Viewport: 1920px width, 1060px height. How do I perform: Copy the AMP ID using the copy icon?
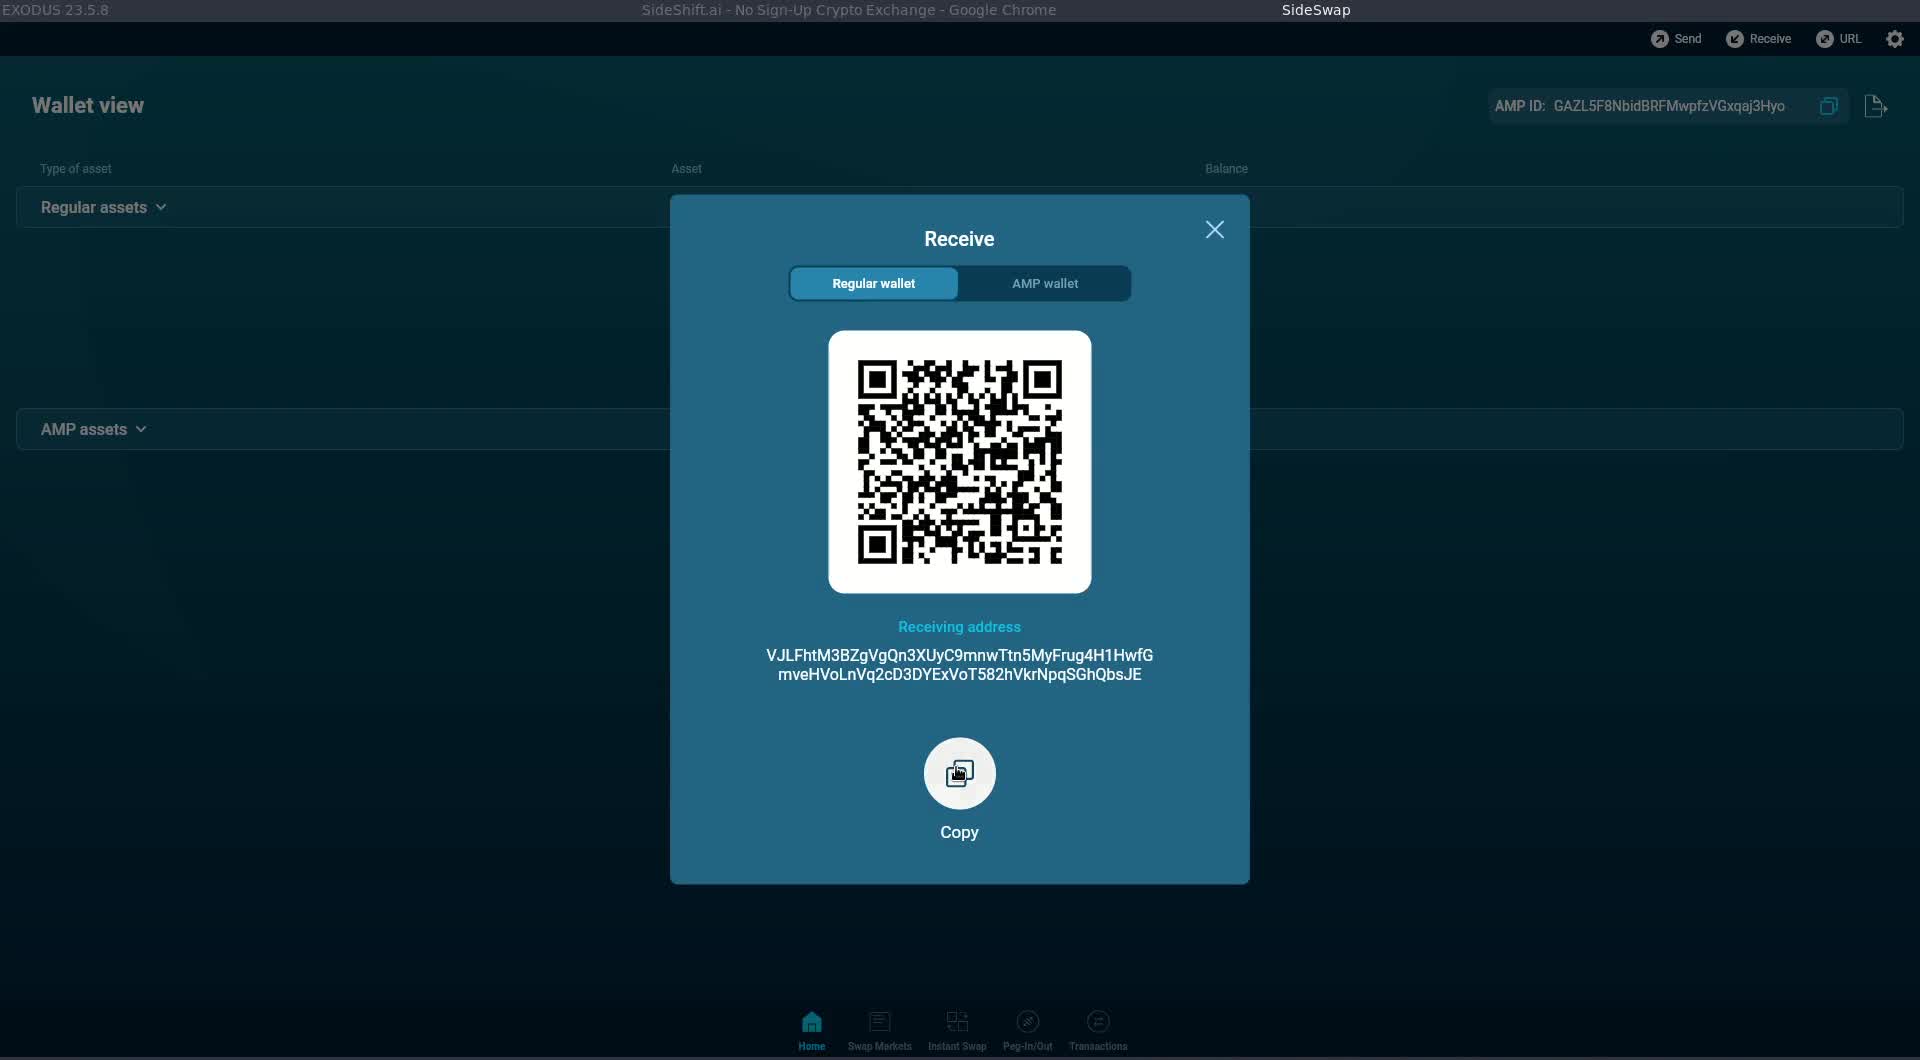[x=1828, y=106]
